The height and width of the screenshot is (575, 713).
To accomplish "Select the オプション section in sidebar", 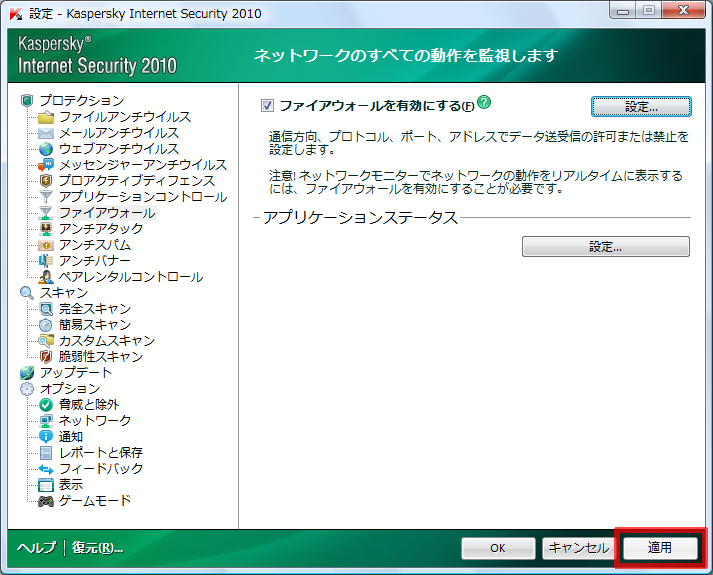I will 69,389.
